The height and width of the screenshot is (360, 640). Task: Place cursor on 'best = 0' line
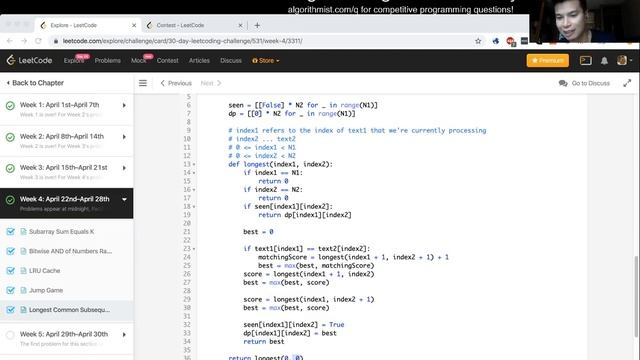point(258,232)
